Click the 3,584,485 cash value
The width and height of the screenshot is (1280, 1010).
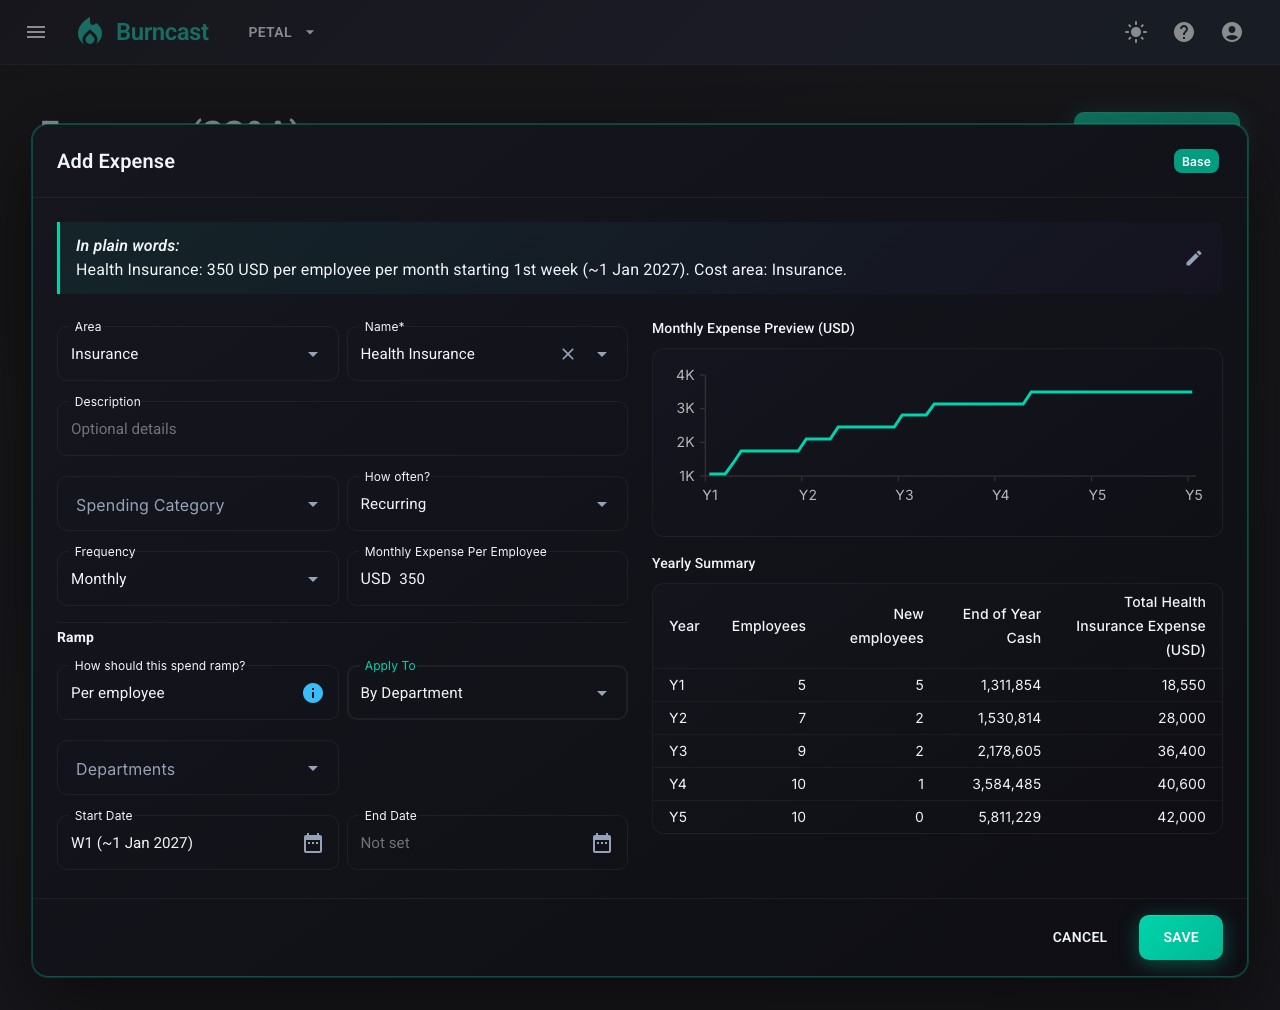tap(1007, 784)
